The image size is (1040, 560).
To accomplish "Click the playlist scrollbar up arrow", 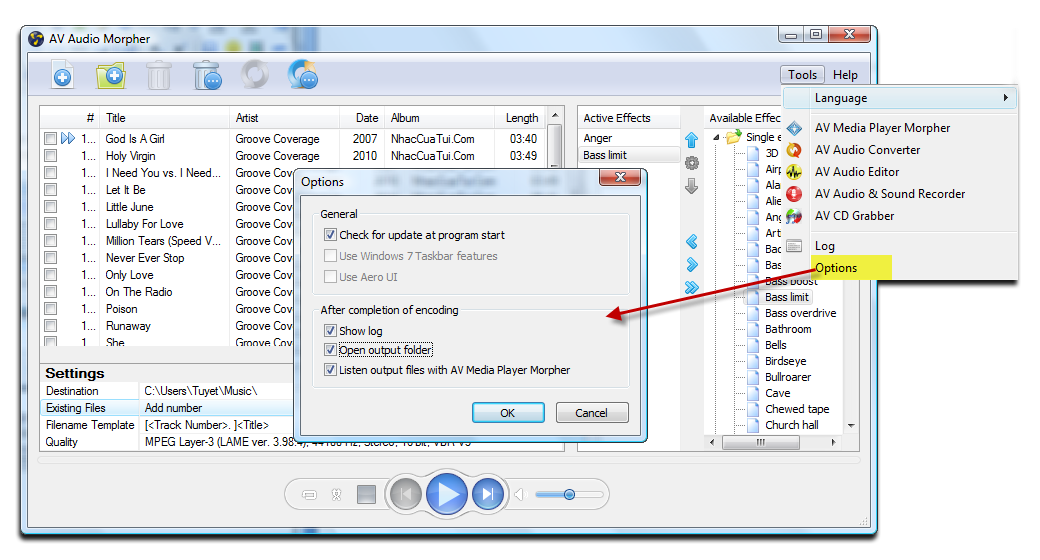I will [x=556, y=115].
